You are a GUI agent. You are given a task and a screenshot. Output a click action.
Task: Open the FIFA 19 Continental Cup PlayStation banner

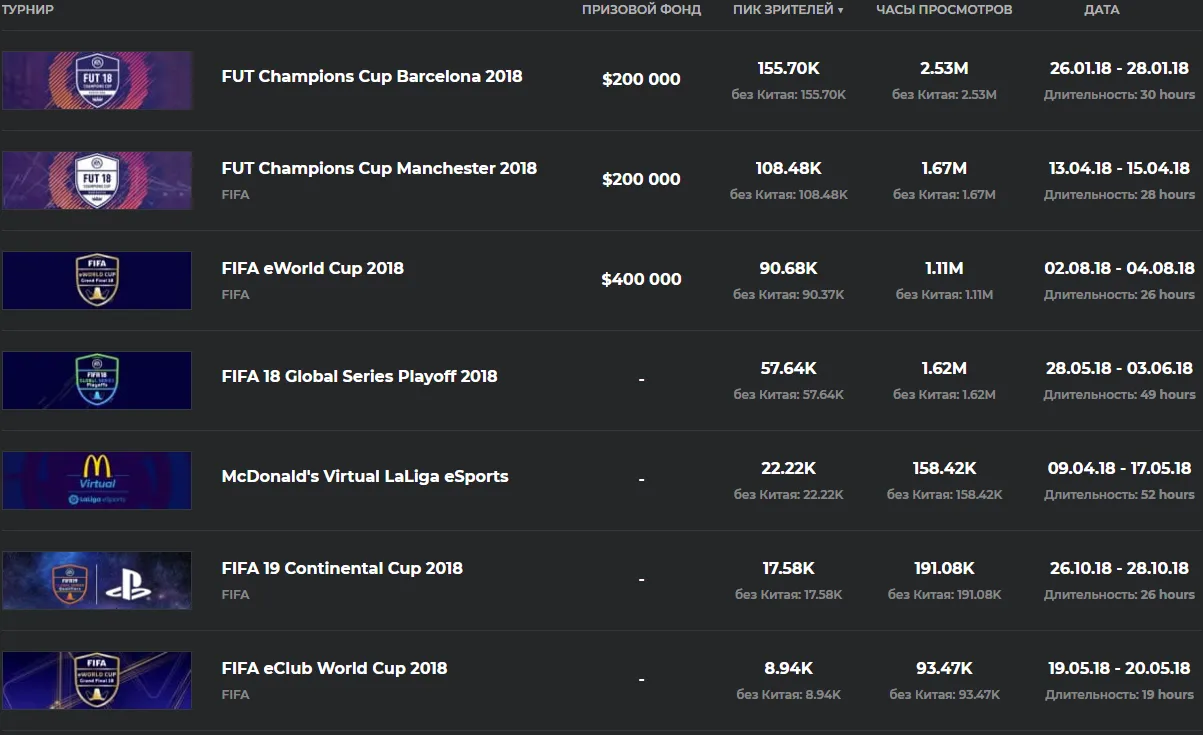(97, 580)
